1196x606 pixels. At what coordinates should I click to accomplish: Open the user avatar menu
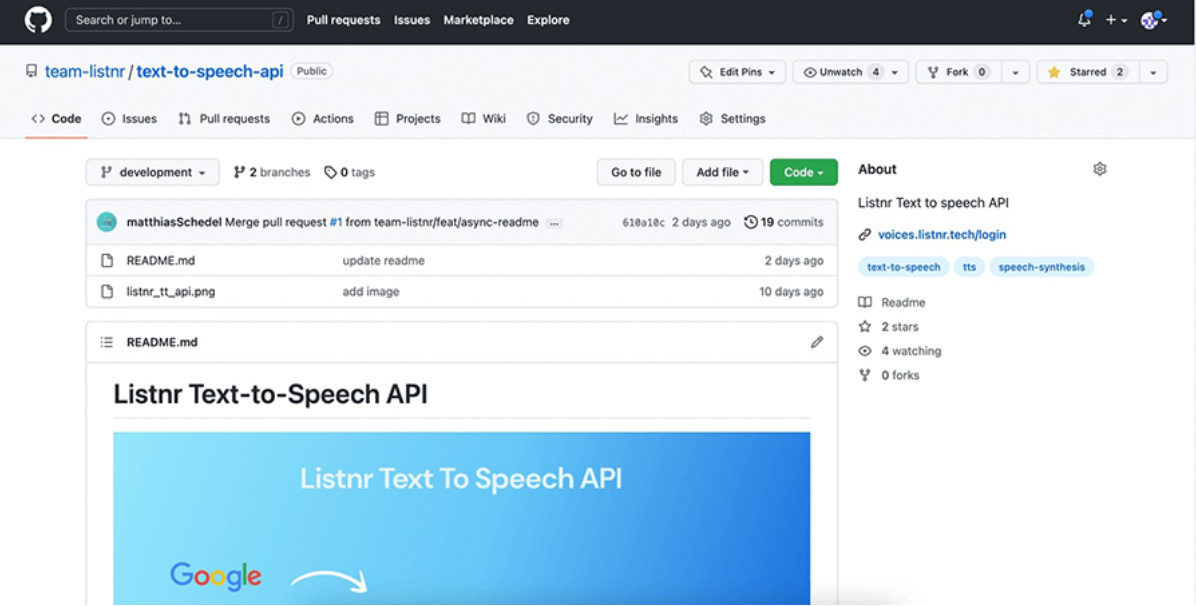(x=1153, y=20)
